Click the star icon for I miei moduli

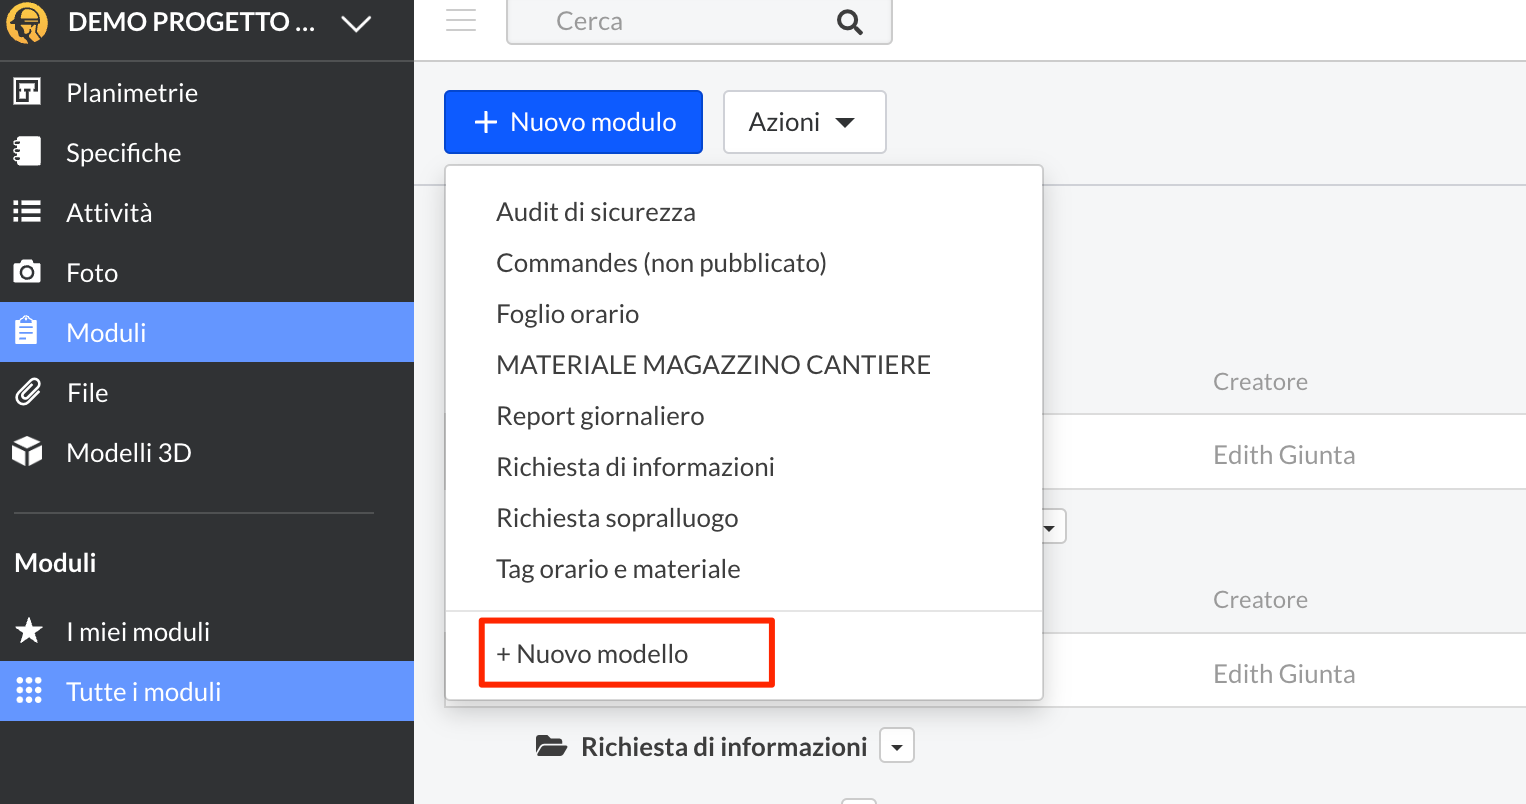(x=29, y=631)
